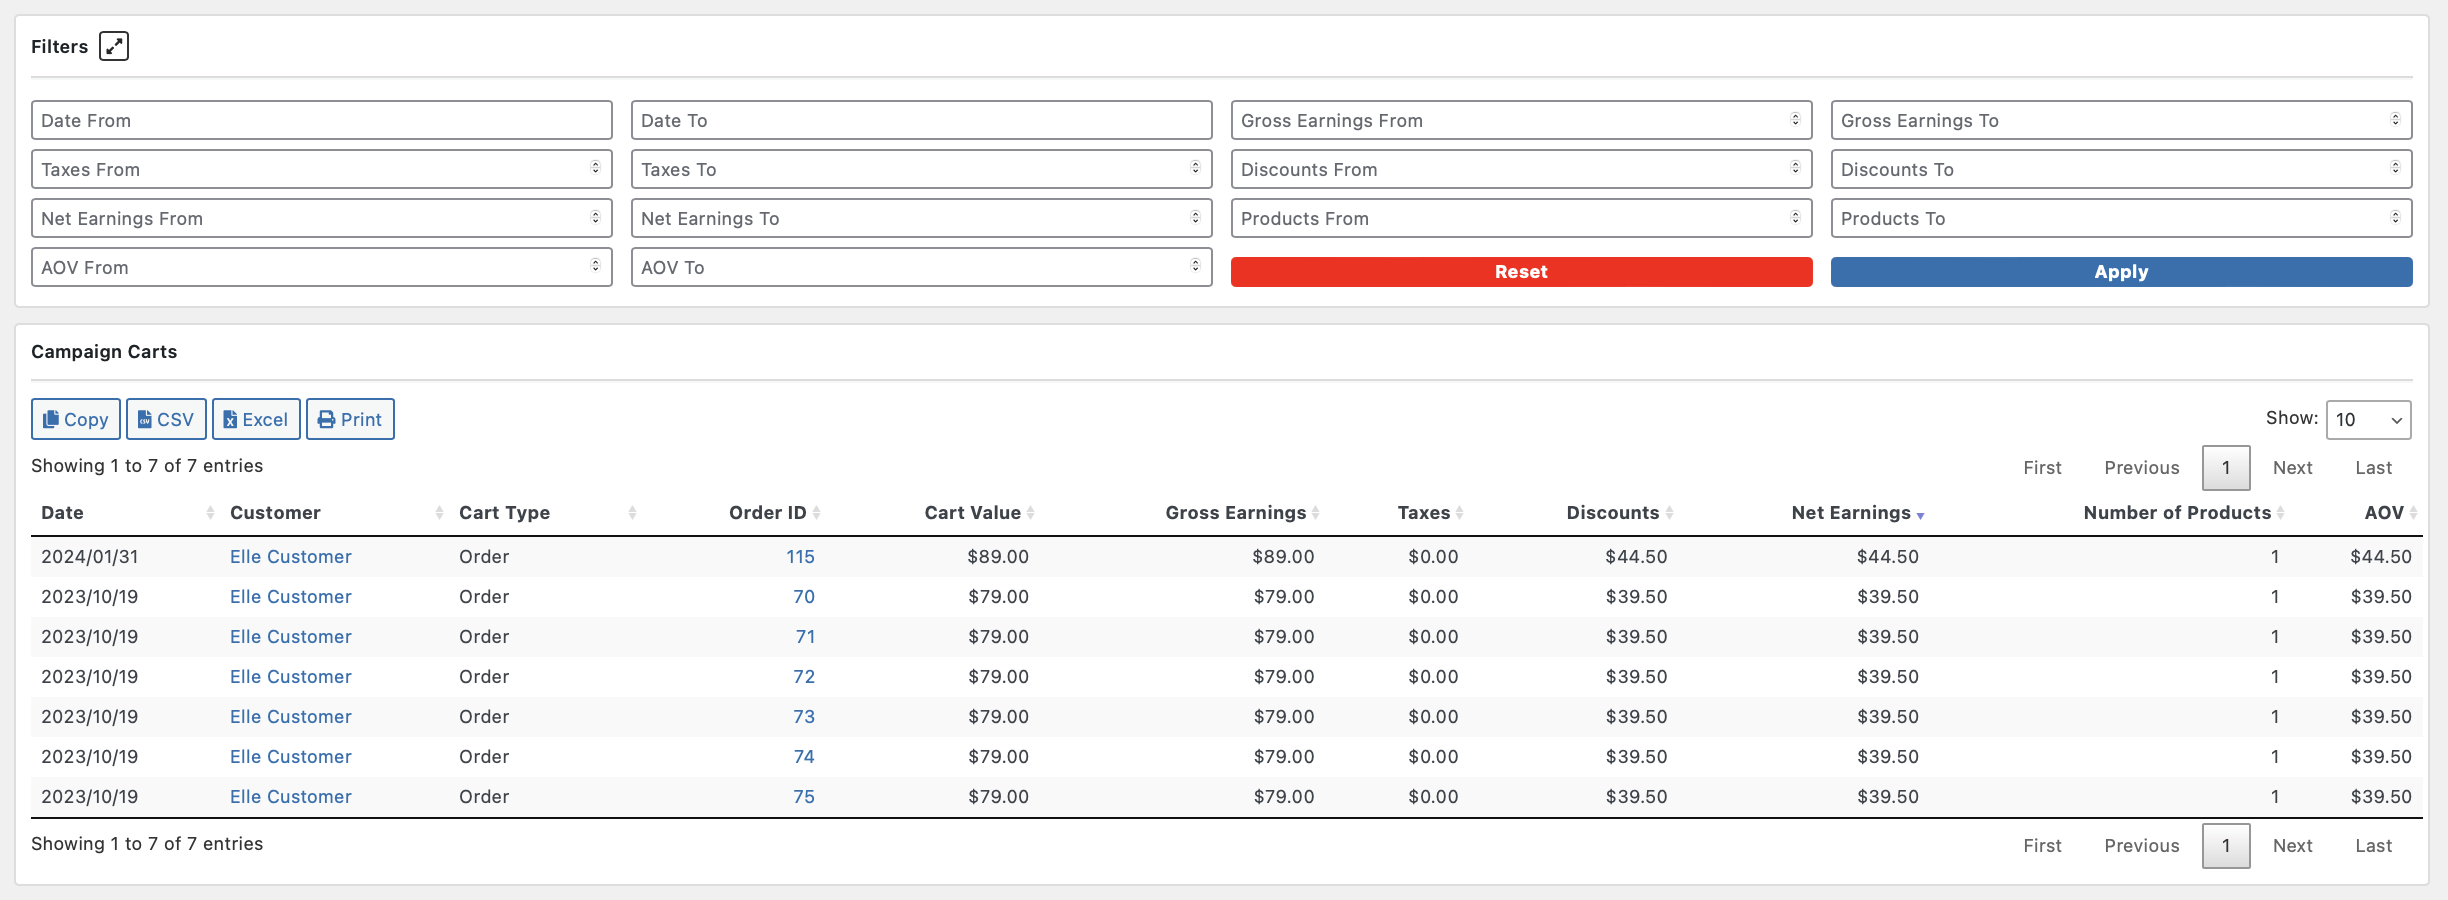Export the table to Excel

pyautogui.click(x=256, y=419)
